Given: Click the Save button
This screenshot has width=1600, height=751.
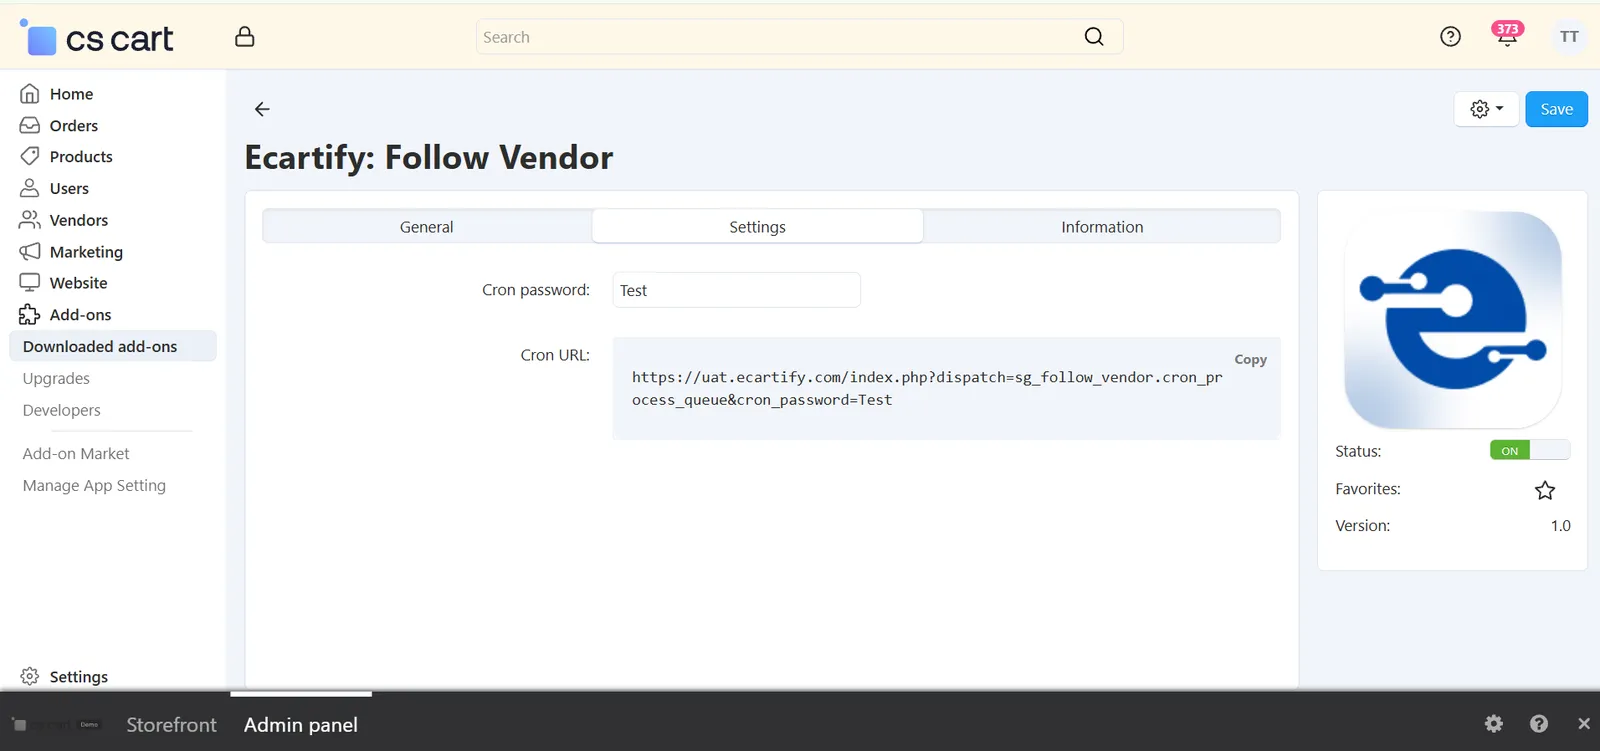Looking at the screenshot, I should coord(1557,109).
